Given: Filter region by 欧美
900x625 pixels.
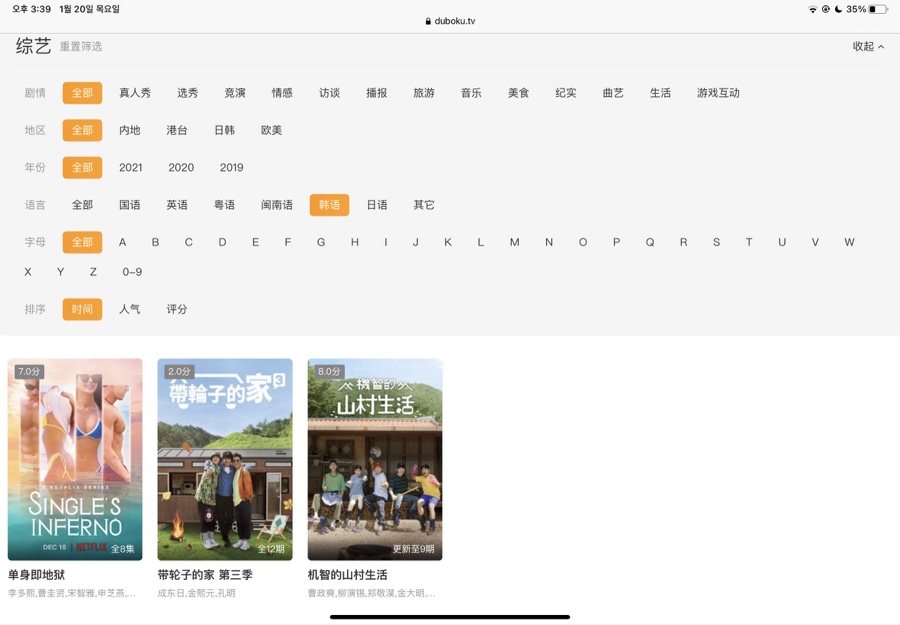Looking at the screenshot, I should (x=271, y=130).
